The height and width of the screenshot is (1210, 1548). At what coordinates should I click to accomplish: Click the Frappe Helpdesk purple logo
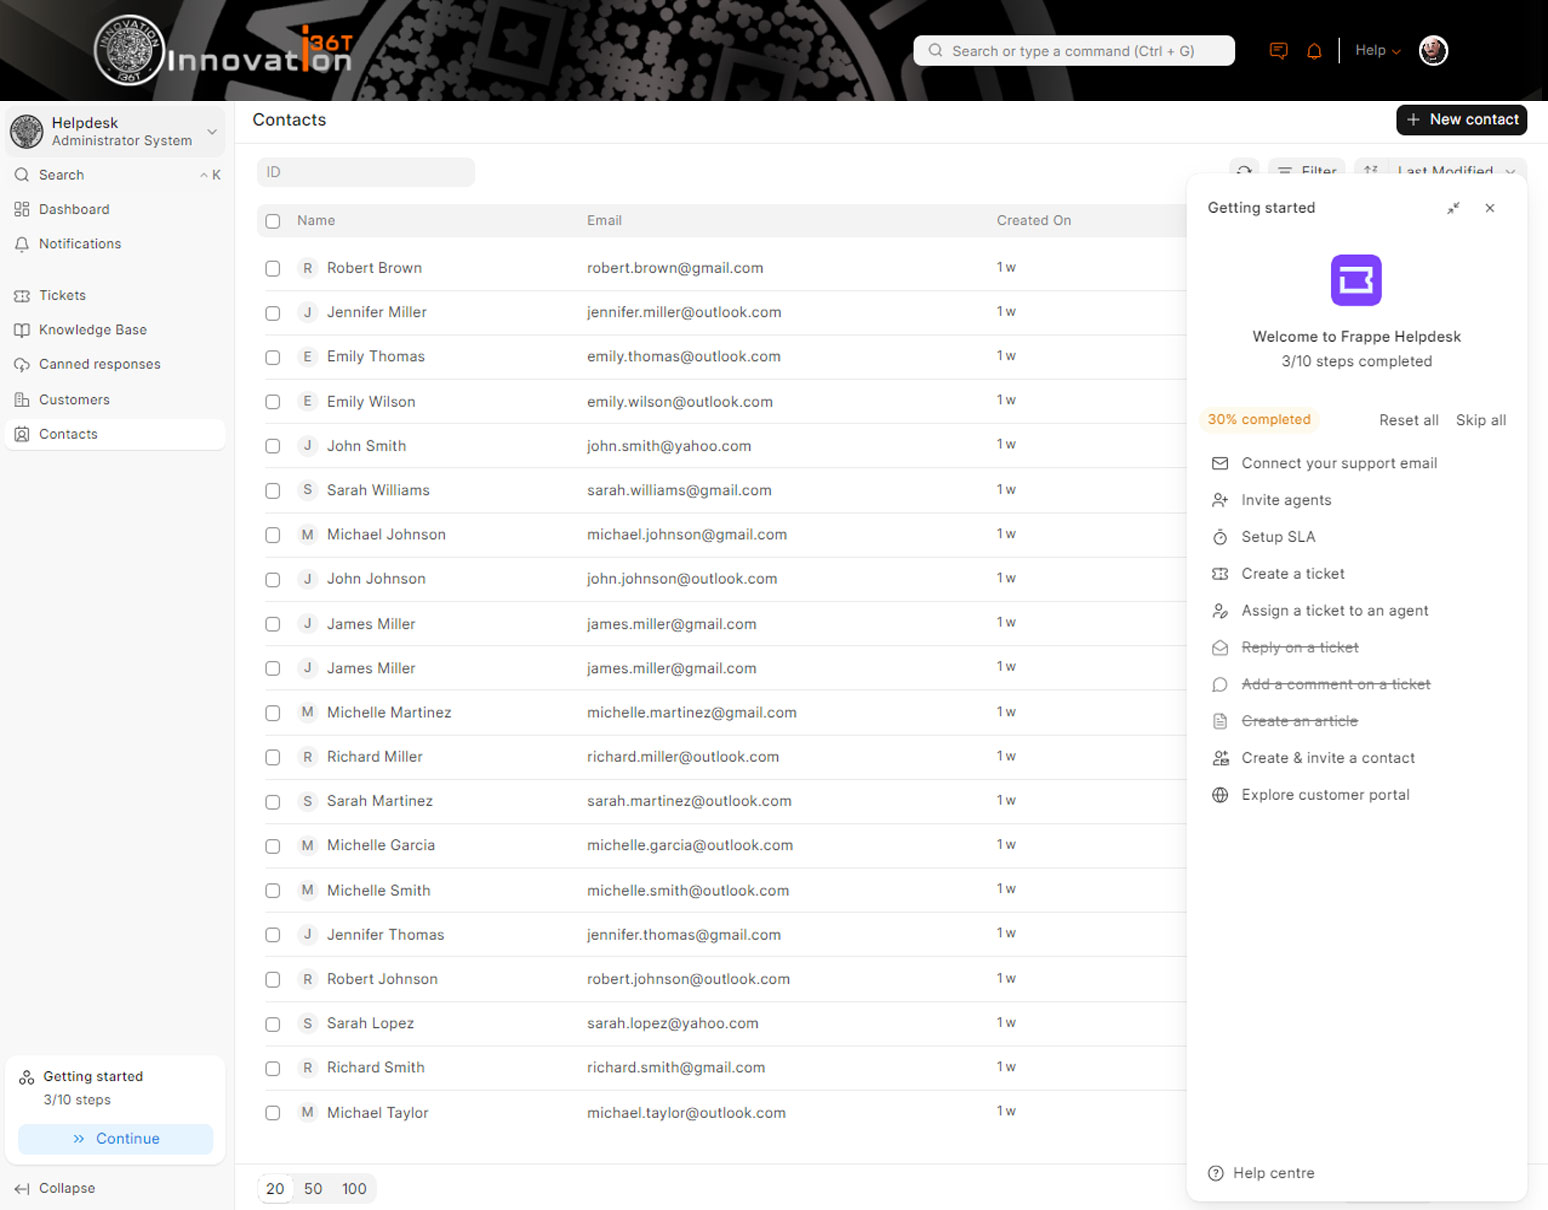(1356, 280)
